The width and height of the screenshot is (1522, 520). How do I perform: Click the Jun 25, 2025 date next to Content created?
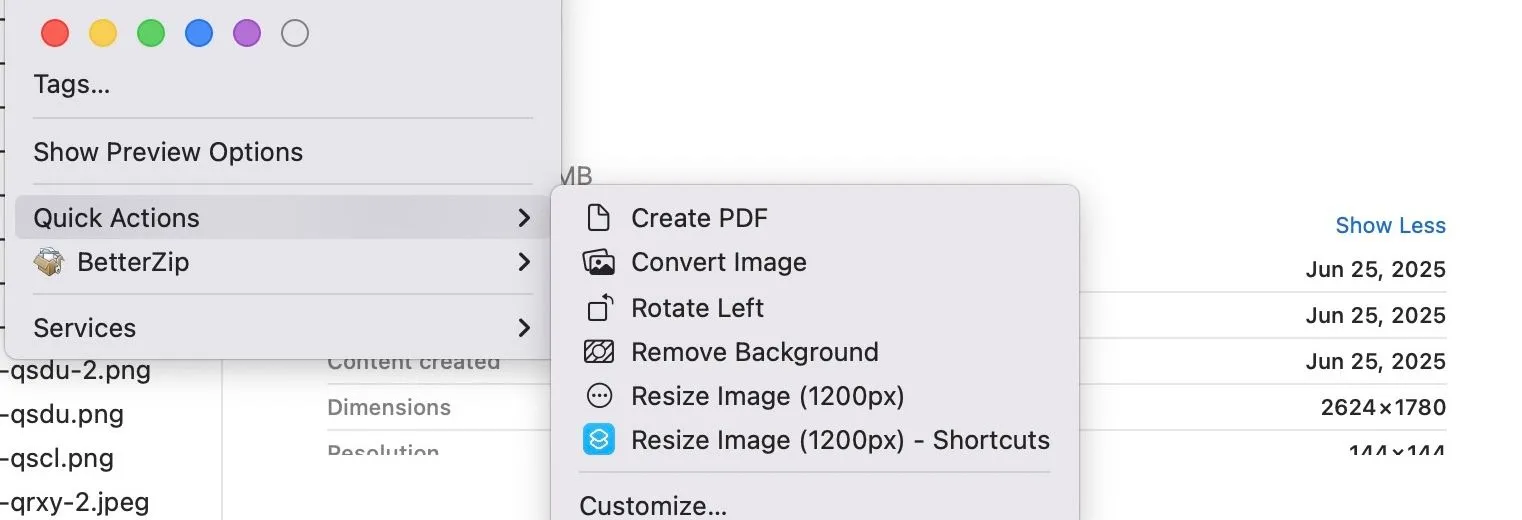coord(1376,362)
